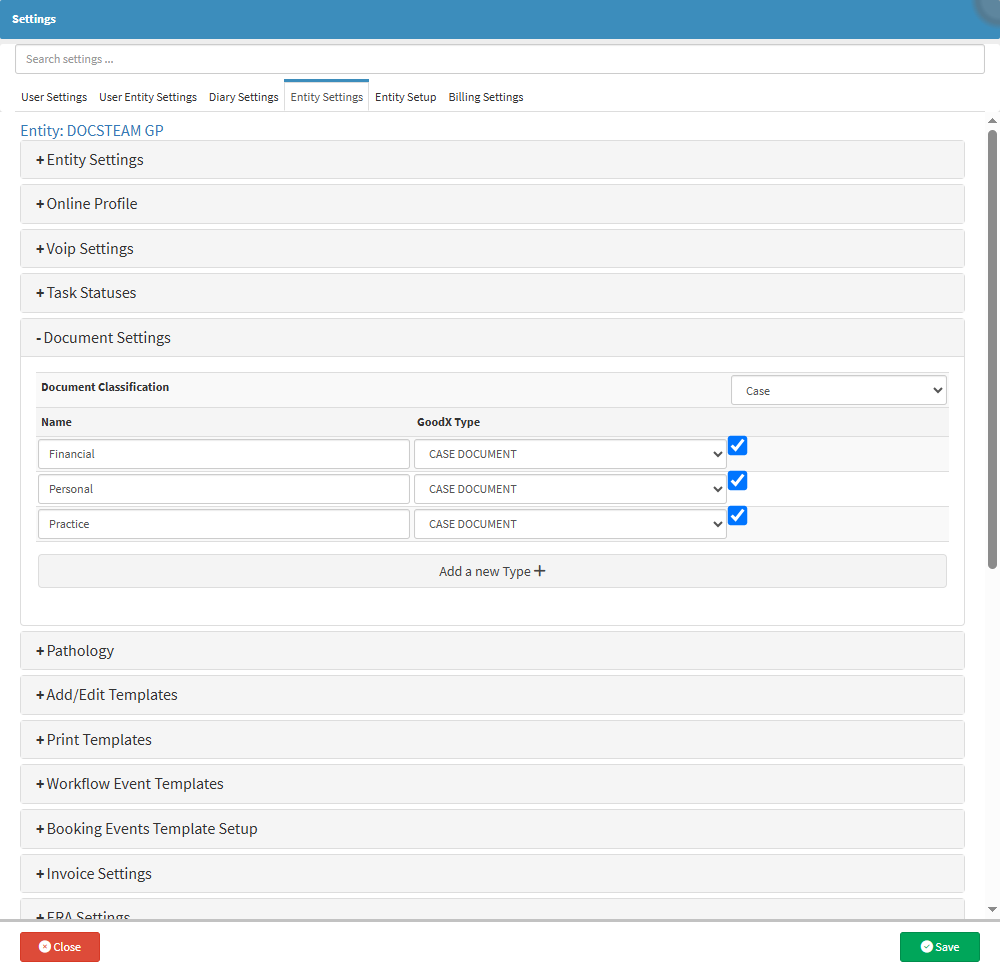Click the checkmark icon in Save button
Viewport: 1000px width, 972px height.
tap(926, 947)
